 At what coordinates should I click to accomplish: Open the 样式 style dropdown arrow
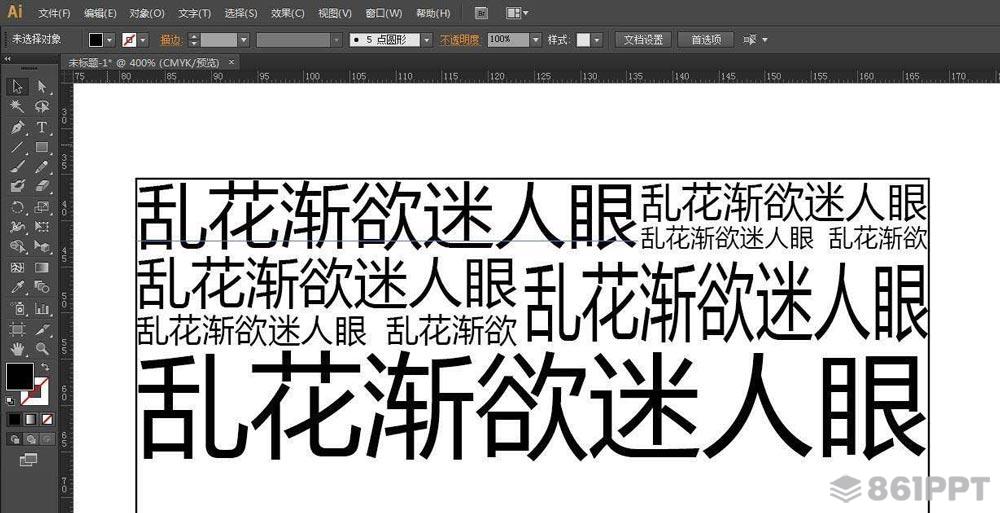point(597,40)
